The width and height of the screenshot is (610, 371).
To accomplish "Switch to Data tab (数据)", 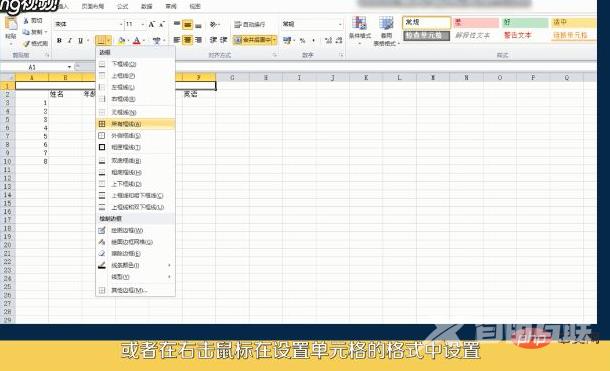I will click(x=146, y=6).
